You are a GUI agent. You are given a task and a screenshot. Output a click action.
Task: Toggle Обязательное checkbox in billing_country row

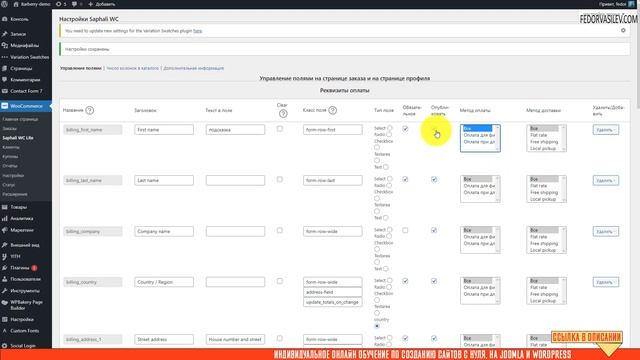tap(405, 281)
